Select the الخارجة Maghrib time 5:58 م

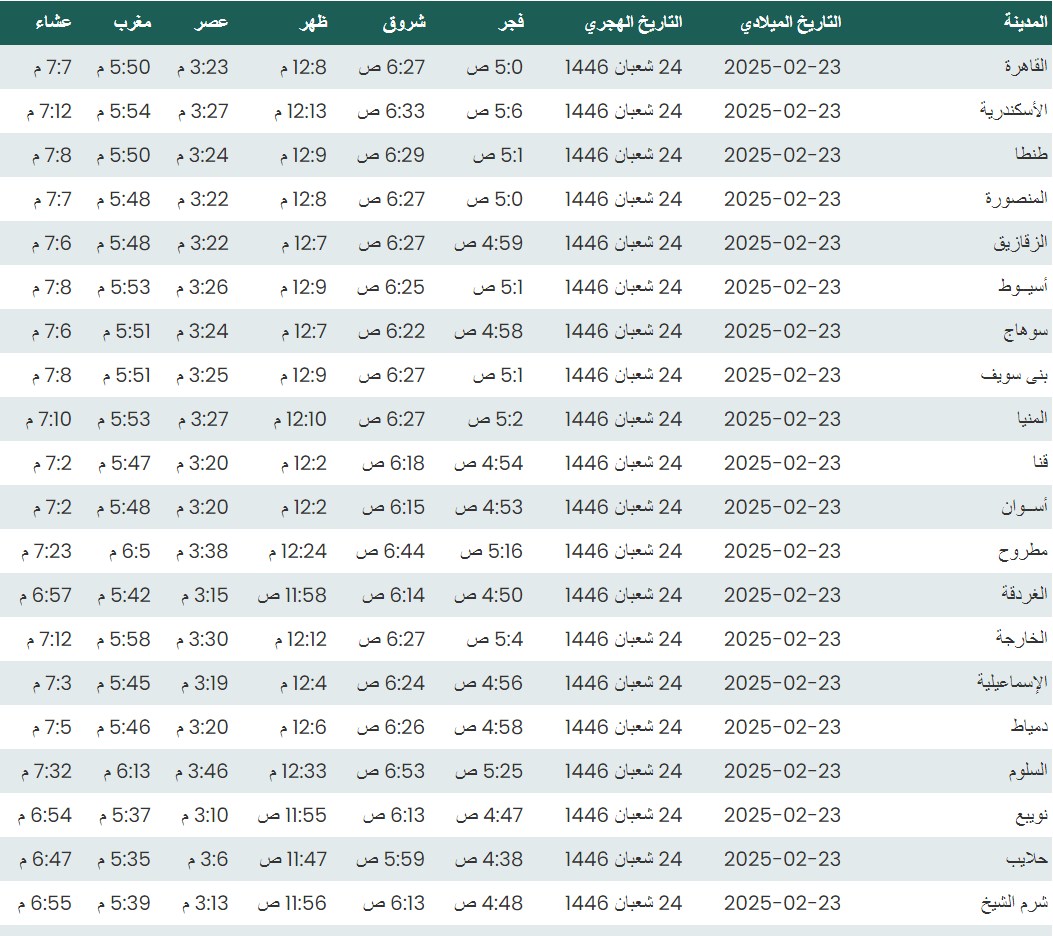(x=124, y=639)
